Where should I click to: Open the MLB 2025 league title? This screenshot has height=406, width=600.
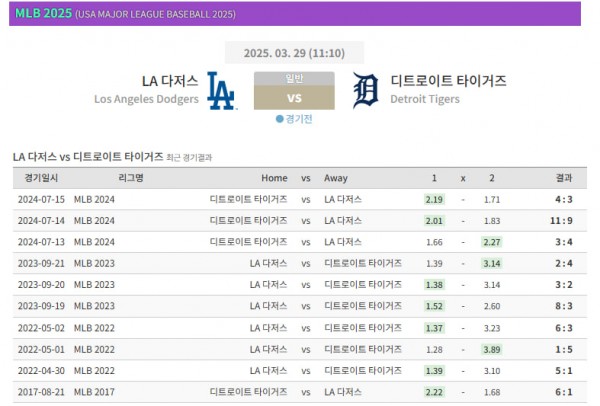[x=43, y=12]
